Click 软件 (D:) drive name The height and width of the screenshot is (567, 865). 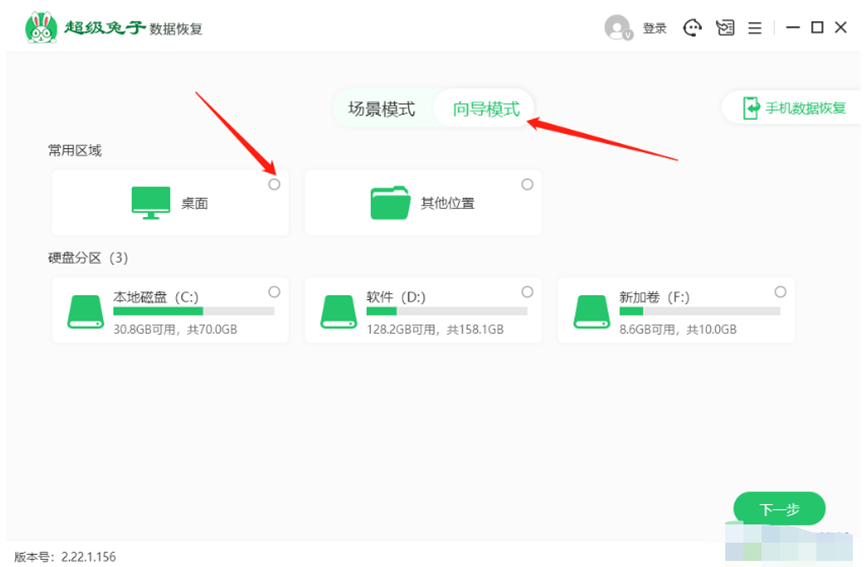click(x=396, y=297)
